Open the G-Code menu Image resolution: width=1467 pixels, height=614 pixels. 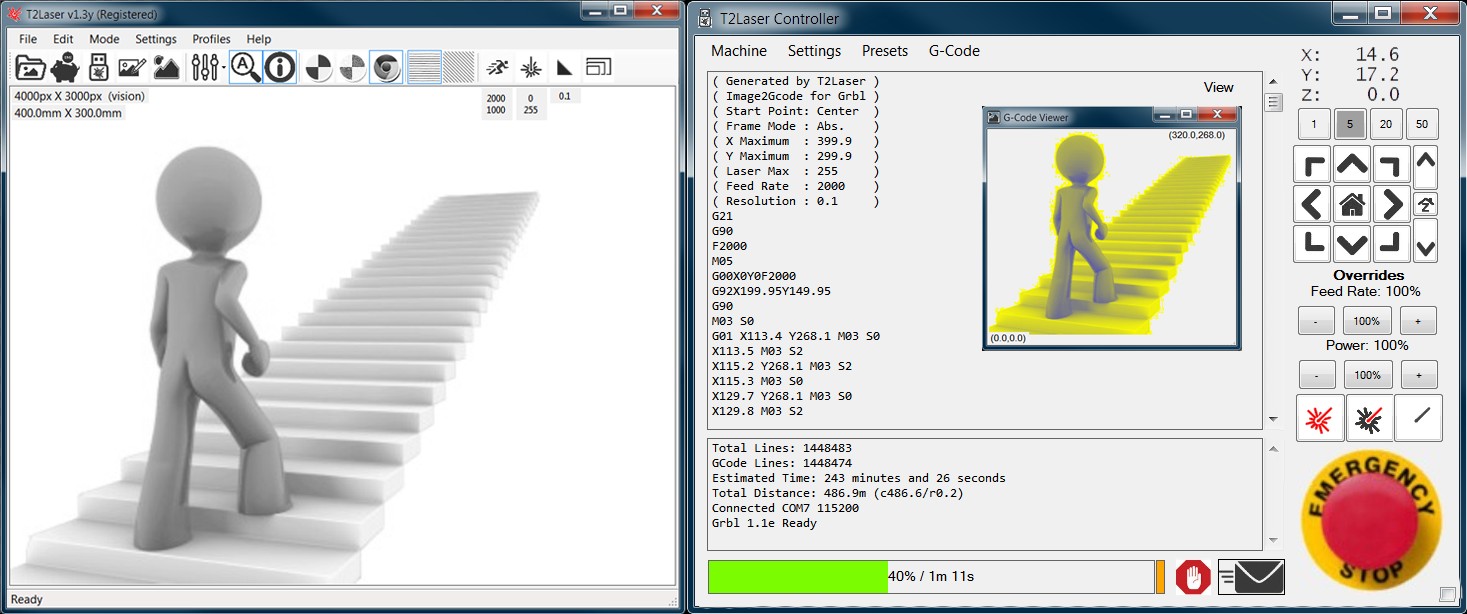click(954, 51)
